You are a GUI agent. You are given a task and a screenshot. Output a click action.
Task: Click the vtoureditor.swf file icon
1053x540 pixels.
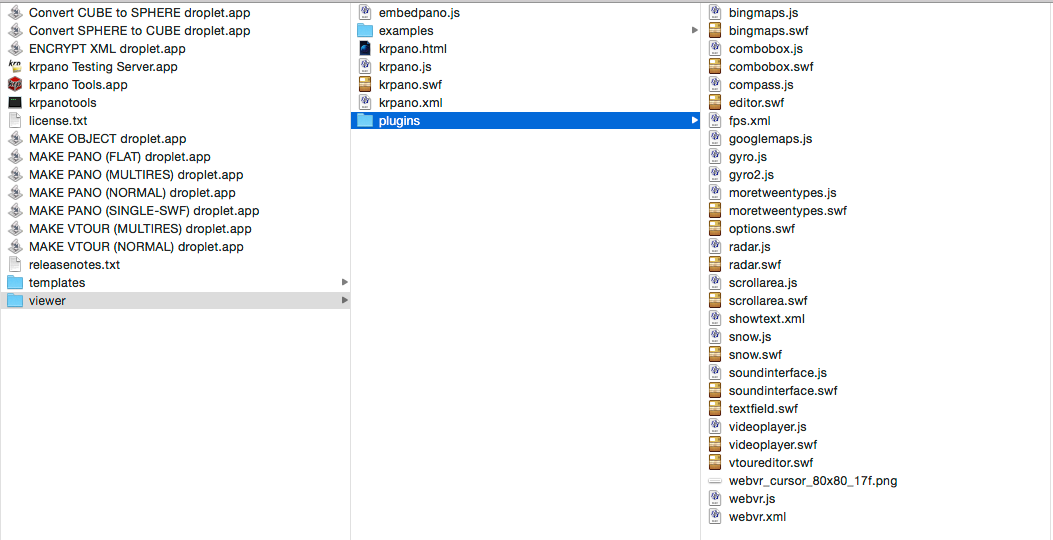[715, 463]
